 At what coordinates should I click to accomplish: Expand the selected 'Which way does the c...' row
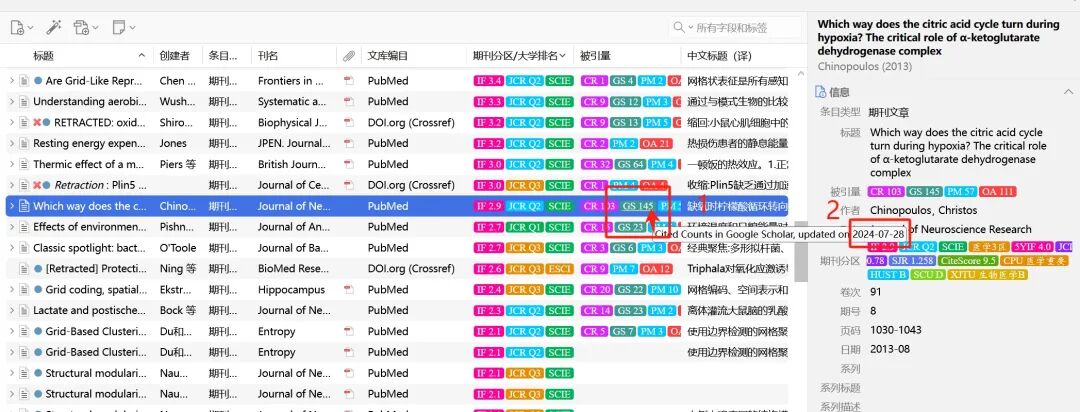coord(12,206)
